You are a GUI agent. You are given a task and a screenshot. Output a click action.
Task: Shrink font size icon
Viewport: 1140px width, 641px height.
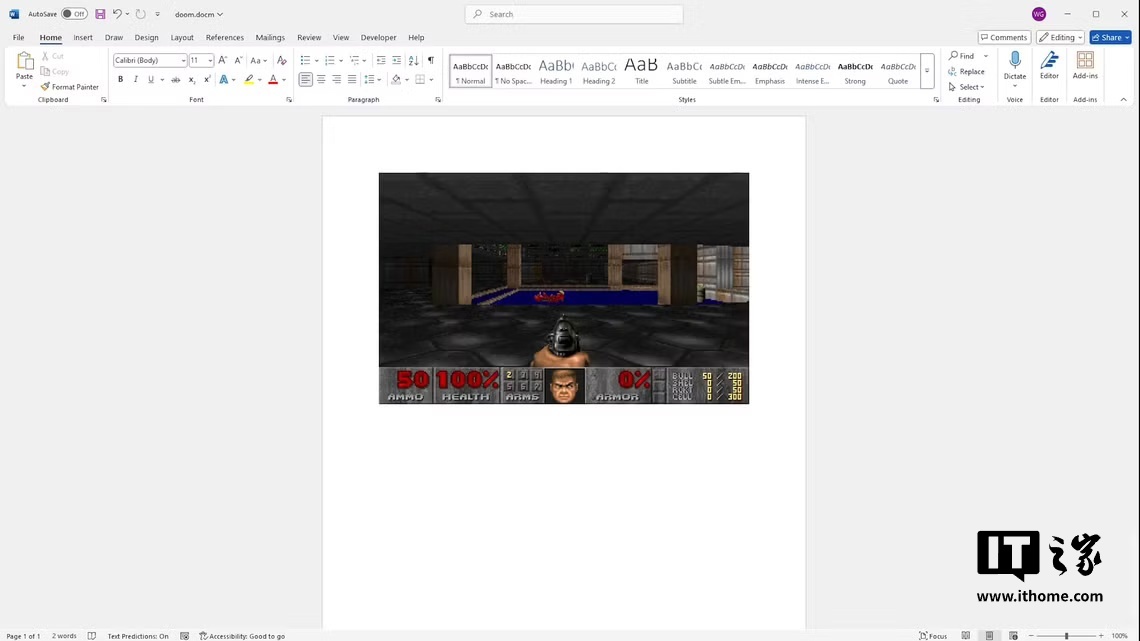coord(238,60)
